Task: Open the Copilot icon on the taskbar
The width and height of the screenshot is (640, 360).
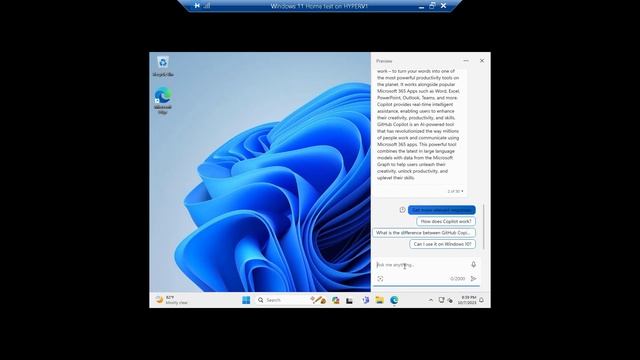Action: [336, 300]
